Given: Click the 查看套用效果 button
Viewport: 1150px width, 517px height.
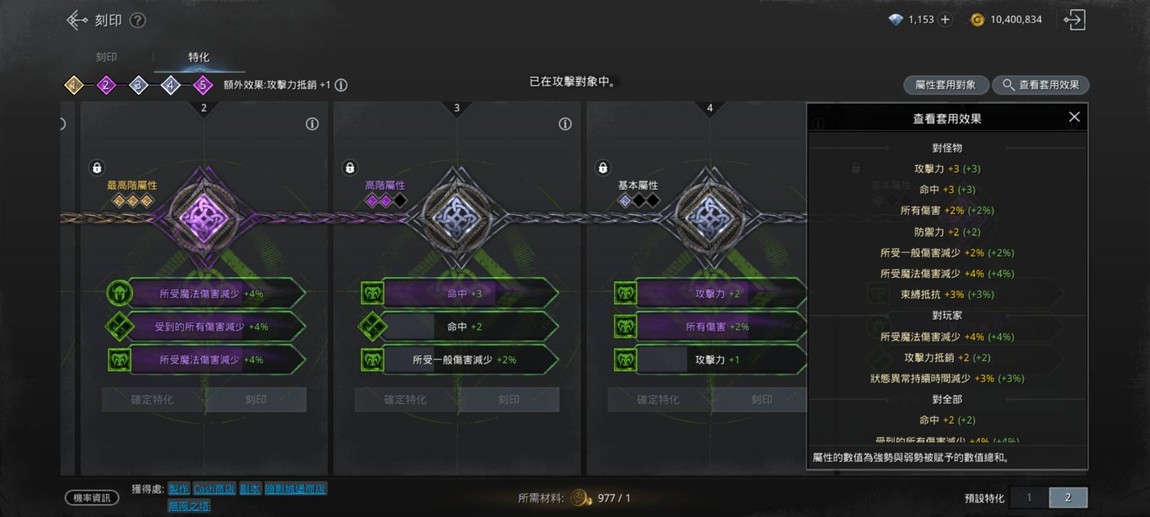Looking at the screenshot, I should point(1041,85).
